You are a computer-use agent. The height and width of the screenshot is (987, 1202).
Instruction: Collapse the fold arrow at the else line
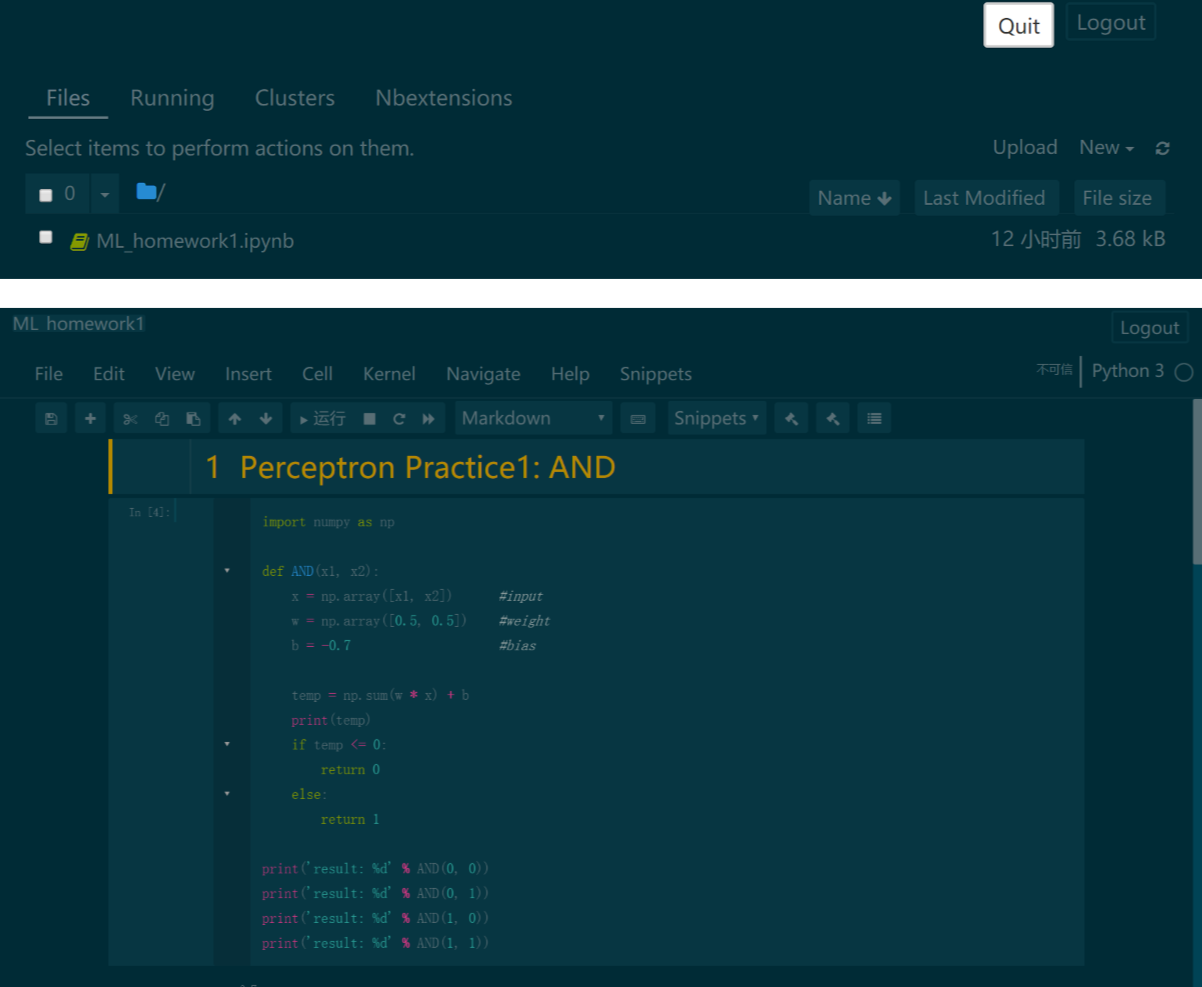(x=227, y=793)
